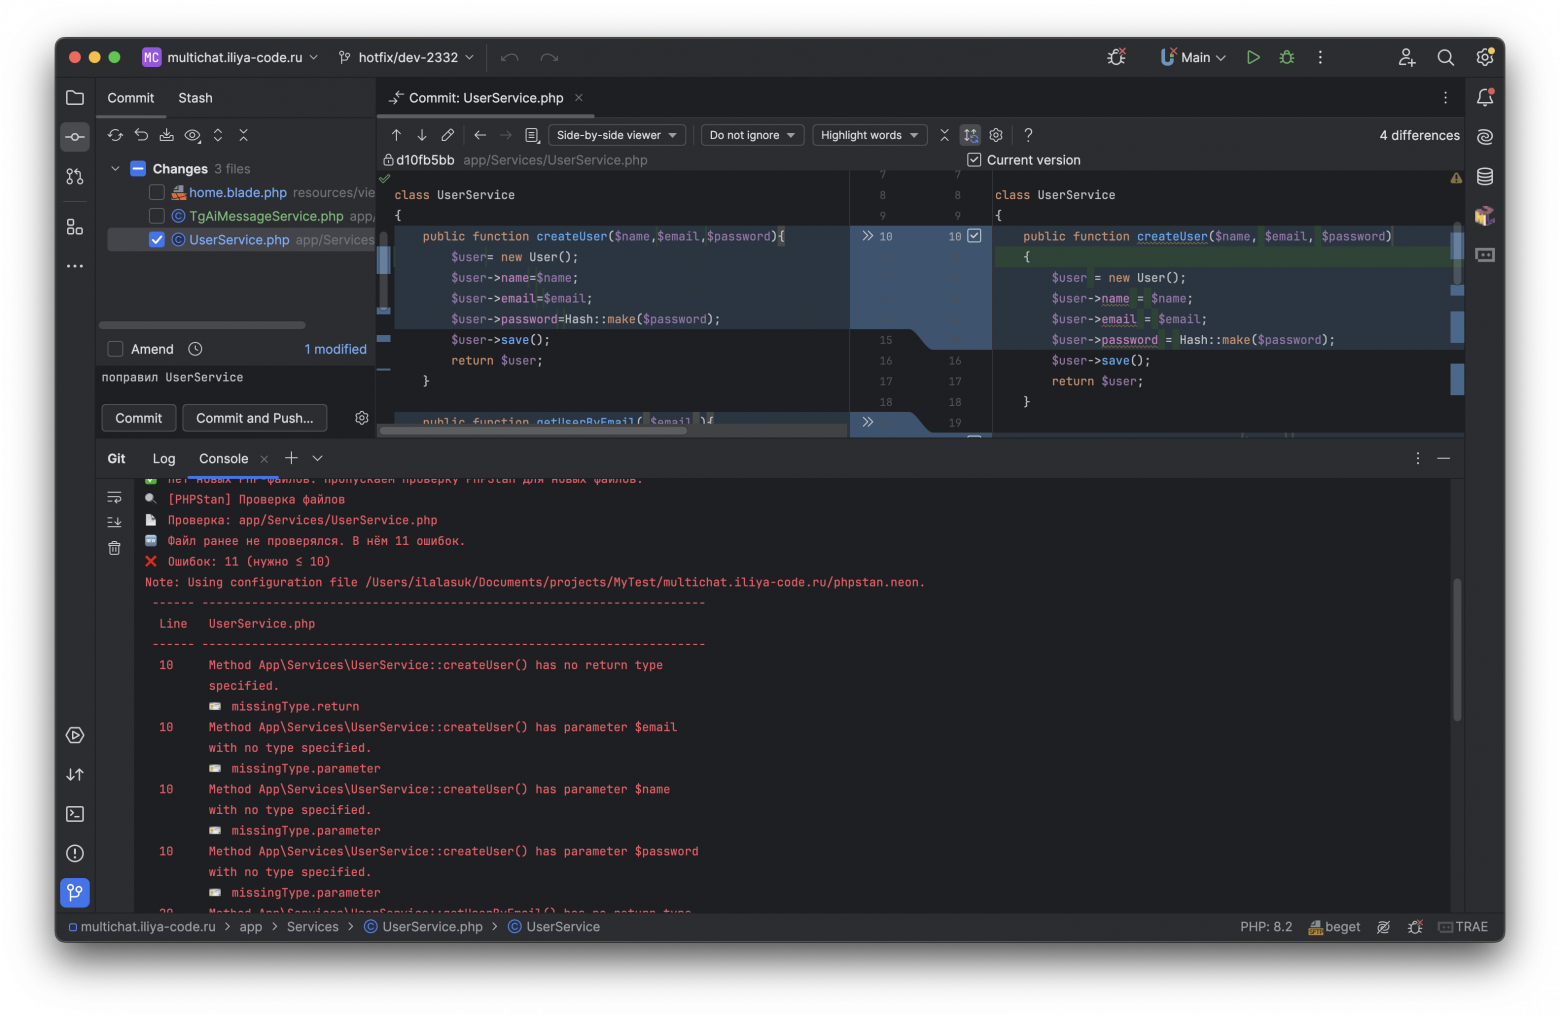Uncheck the UserService.php changes checkbox
Image resolution: width=1560 pixels, height=1015 pixels.
[x=156, y=239]
